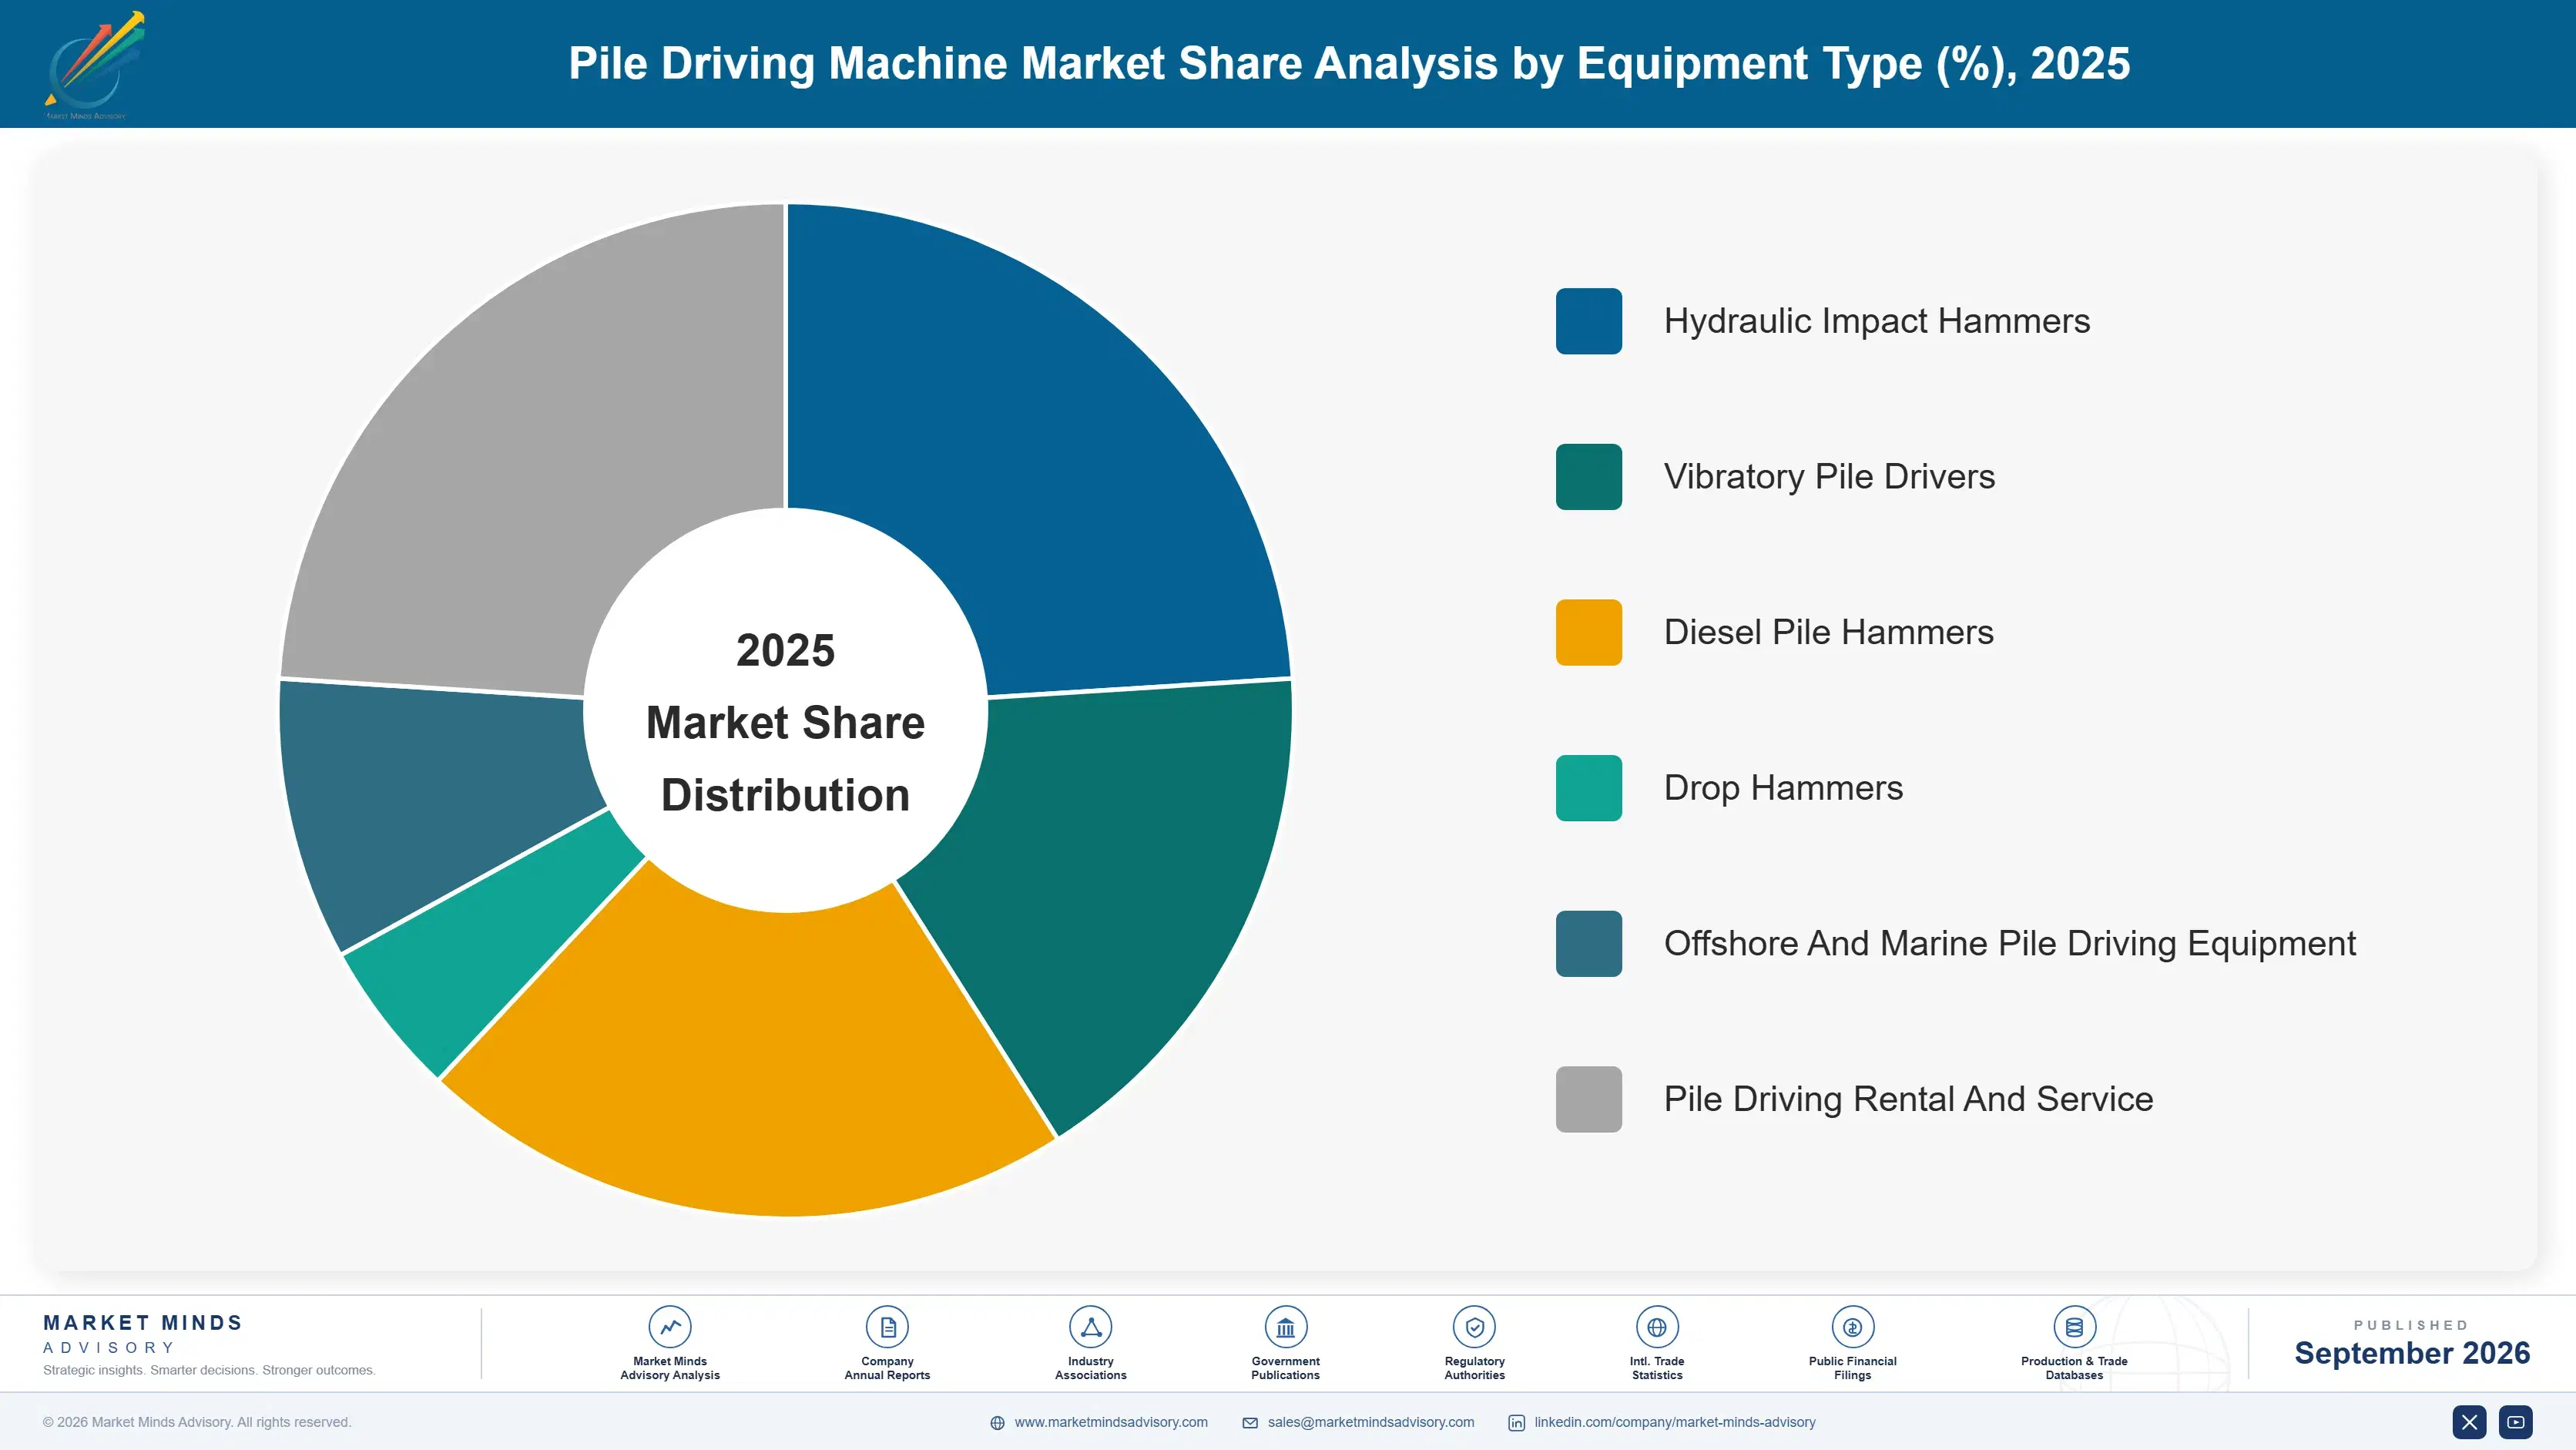Screen dimensions: 2576x1450
Task: Click the chart title heading text
Action: [1349, 63]
